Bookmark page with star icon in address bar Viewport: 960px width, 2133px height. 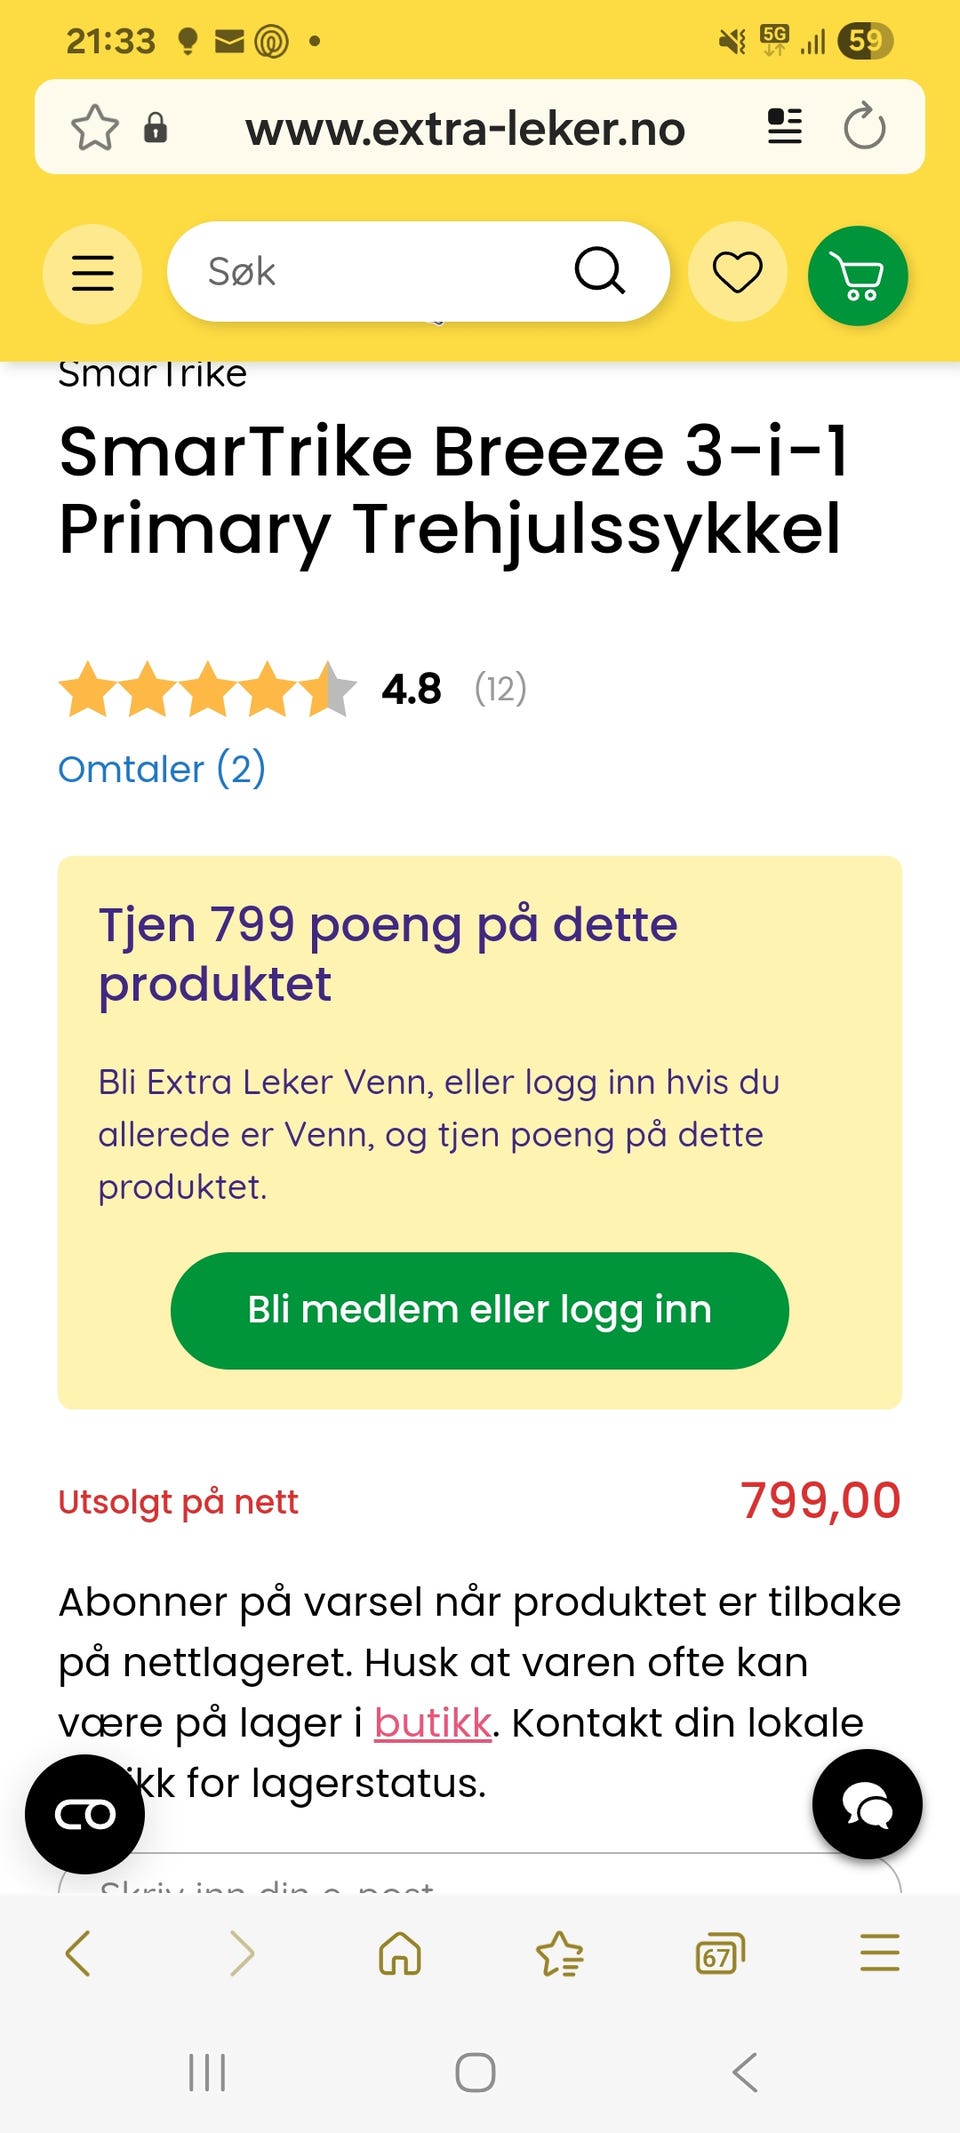95,128
